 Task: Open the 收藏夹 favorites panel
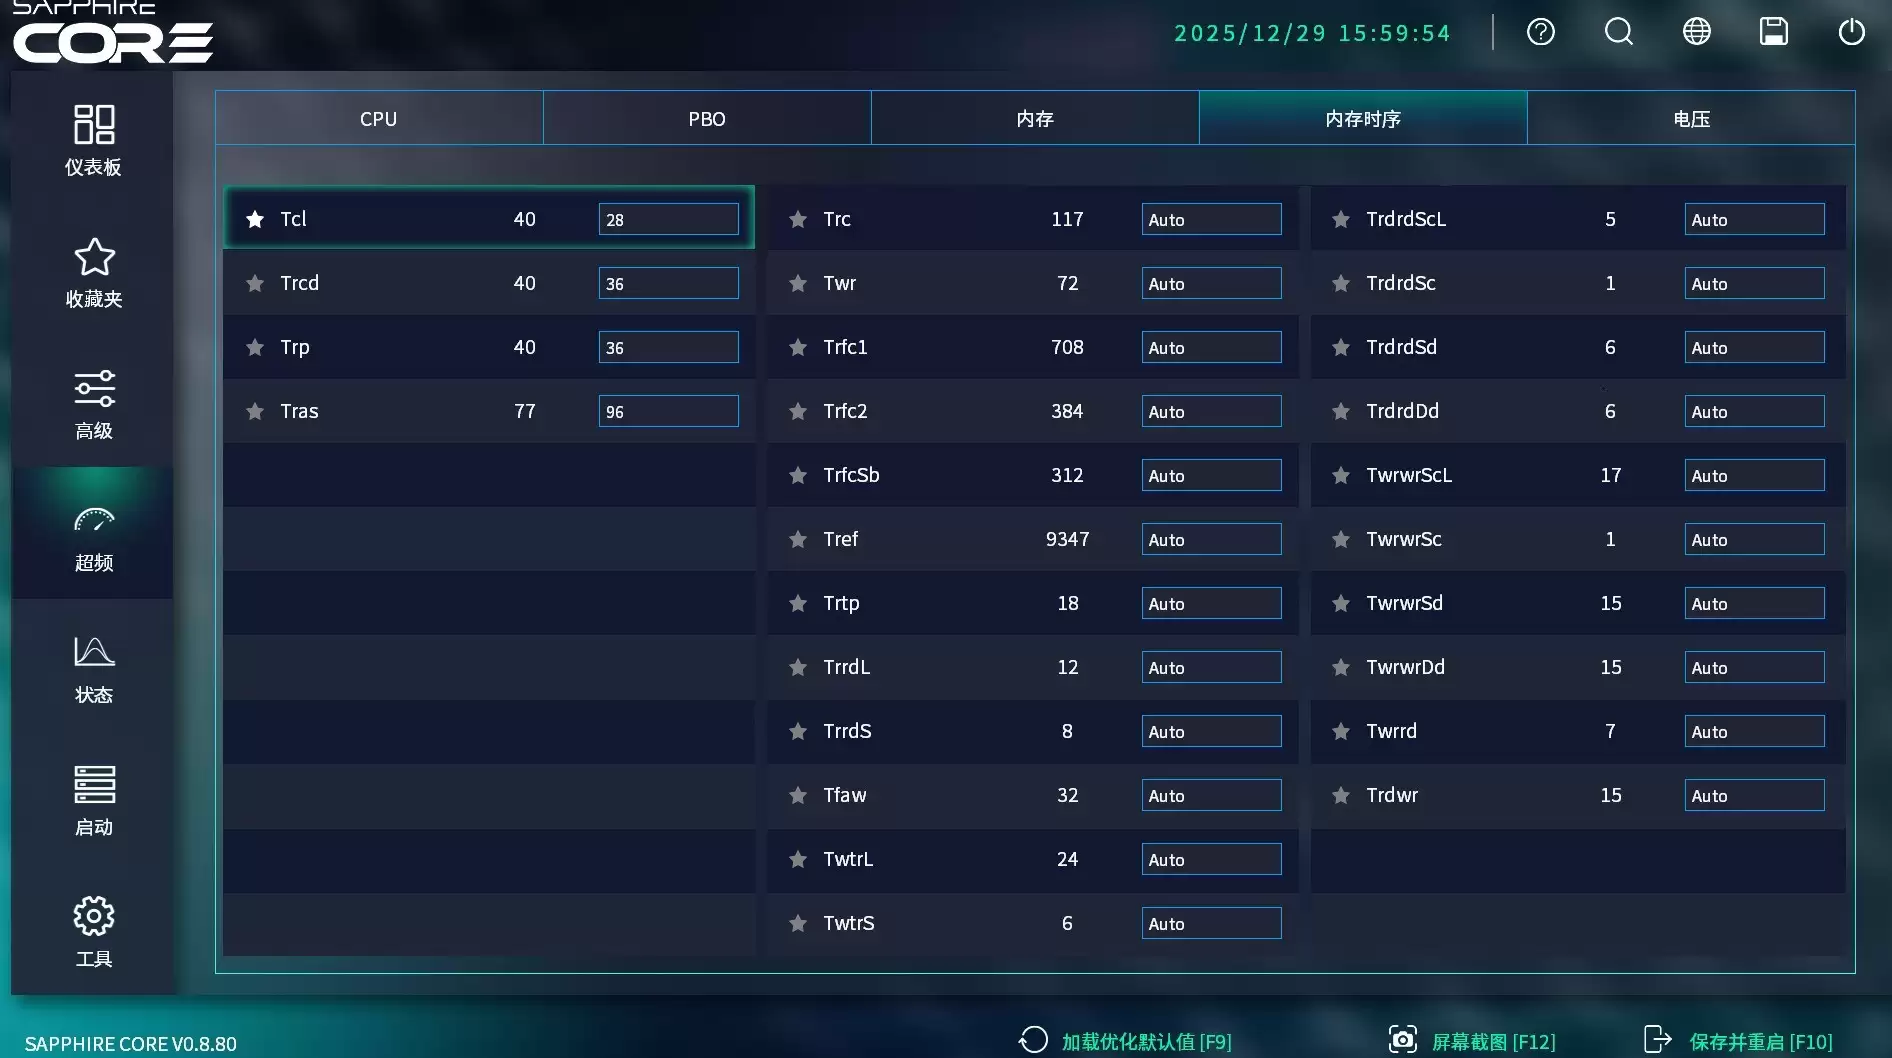(x=93, y=273)
